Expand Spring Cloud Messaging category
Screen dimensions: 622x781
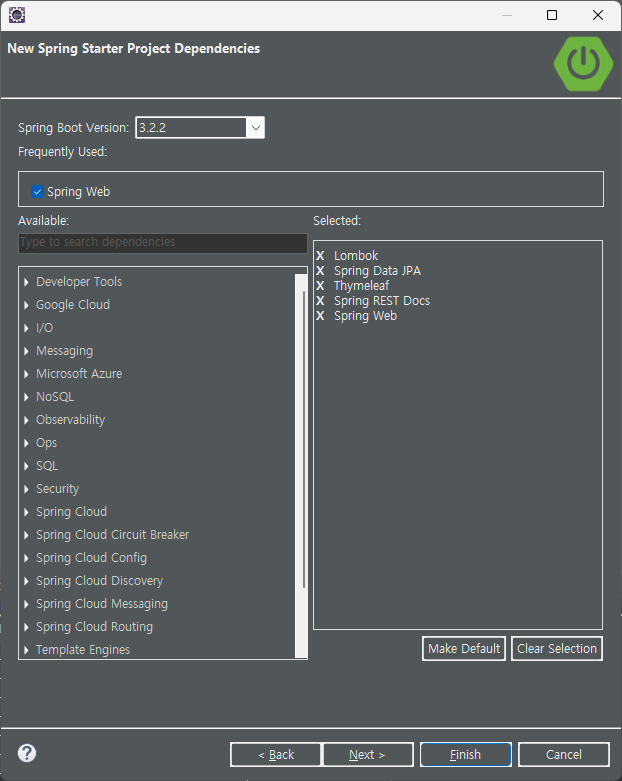click(x=26, y=604)
